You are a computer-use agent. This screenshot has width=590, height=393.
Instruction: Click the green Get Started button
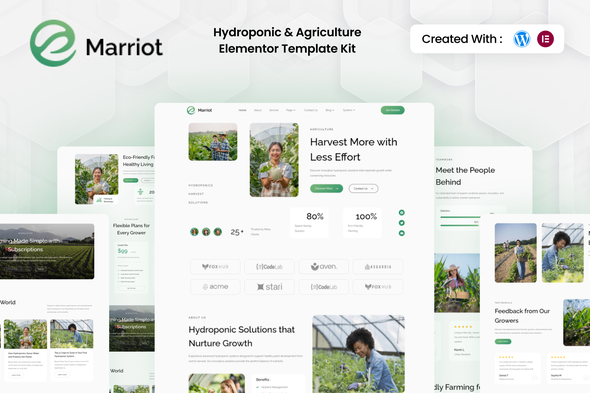(x=392, y=110)
